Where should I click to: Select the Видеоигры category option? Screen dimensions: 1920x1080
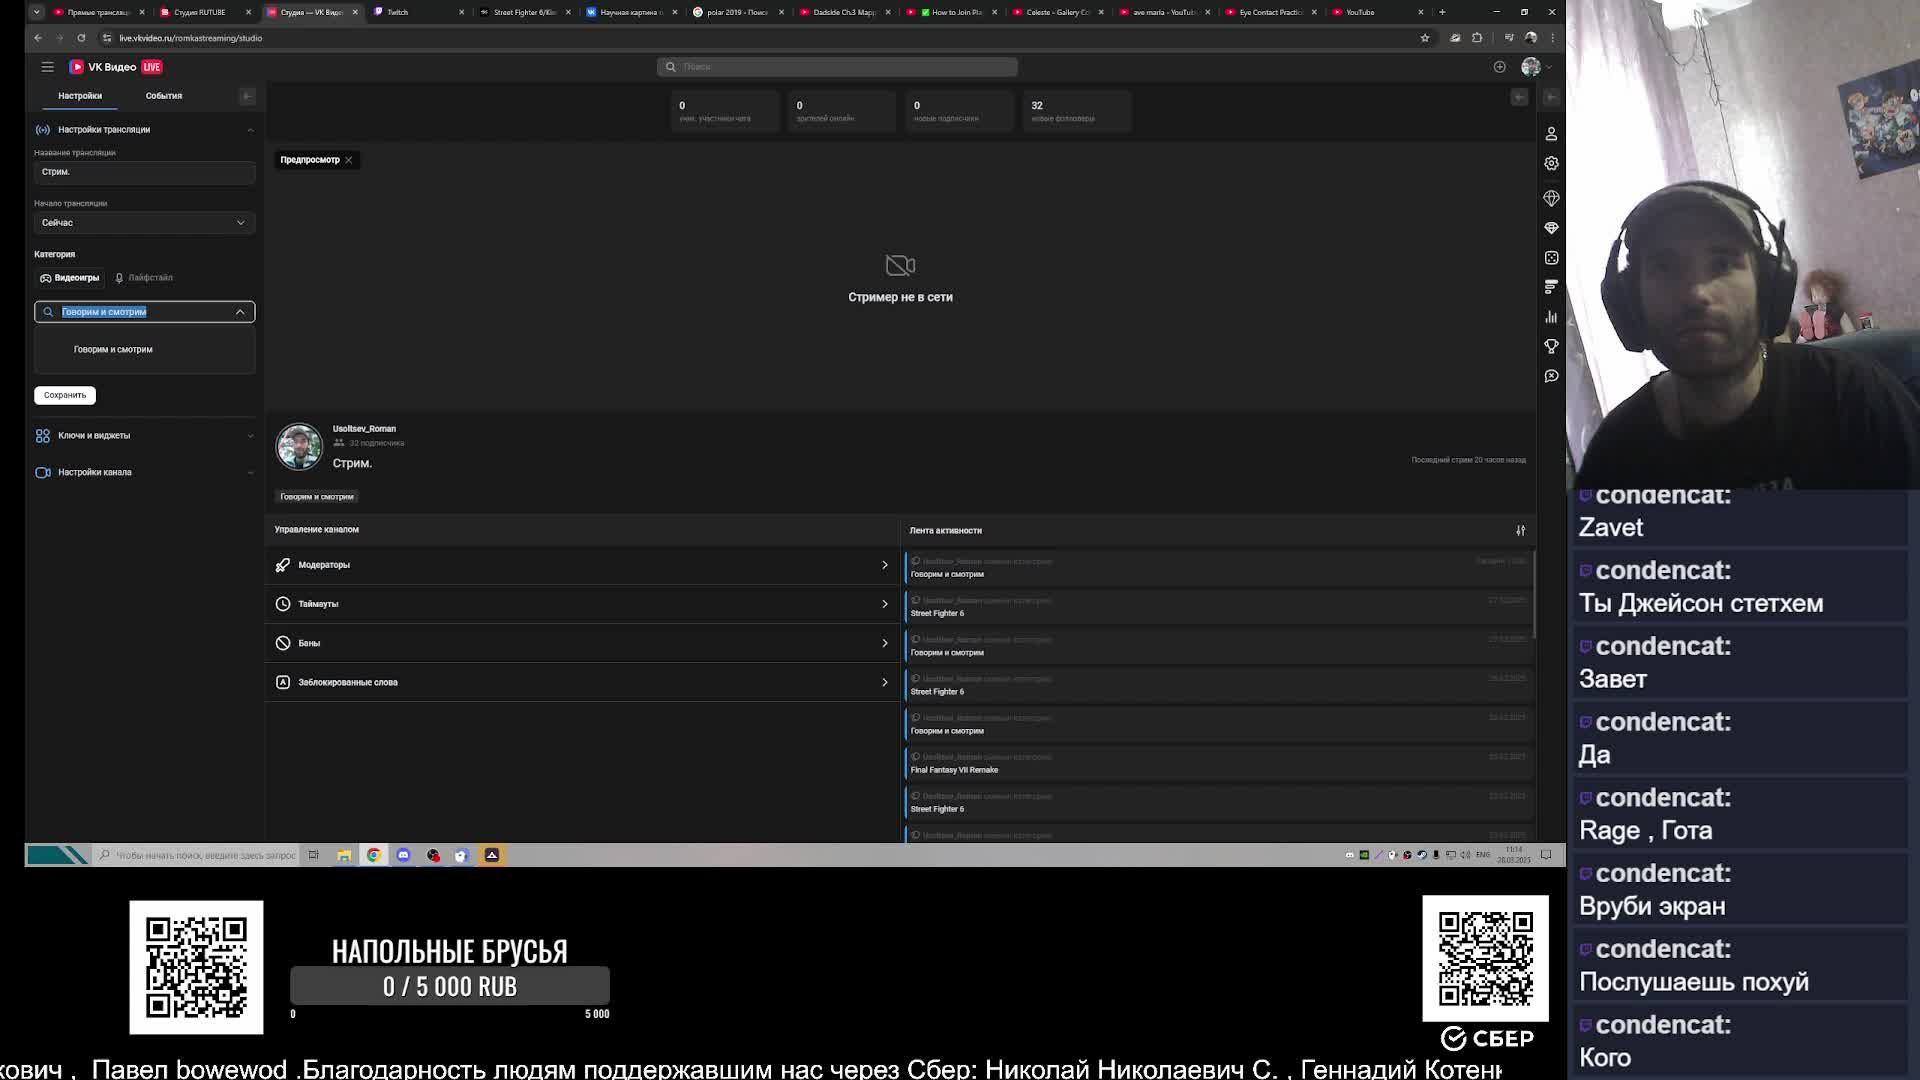70,278
